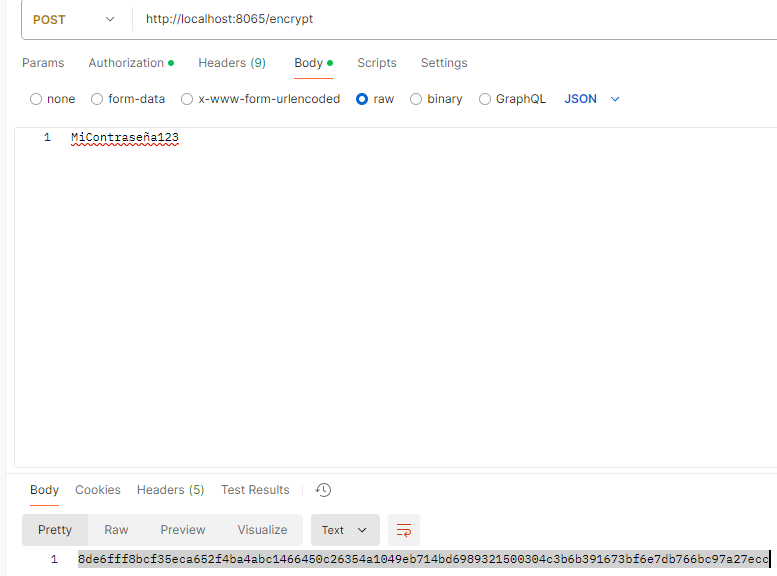Viewport: 777px width, 576px height.
Task: Click line number 1 in request editor
Action: [x=47, y=137]
